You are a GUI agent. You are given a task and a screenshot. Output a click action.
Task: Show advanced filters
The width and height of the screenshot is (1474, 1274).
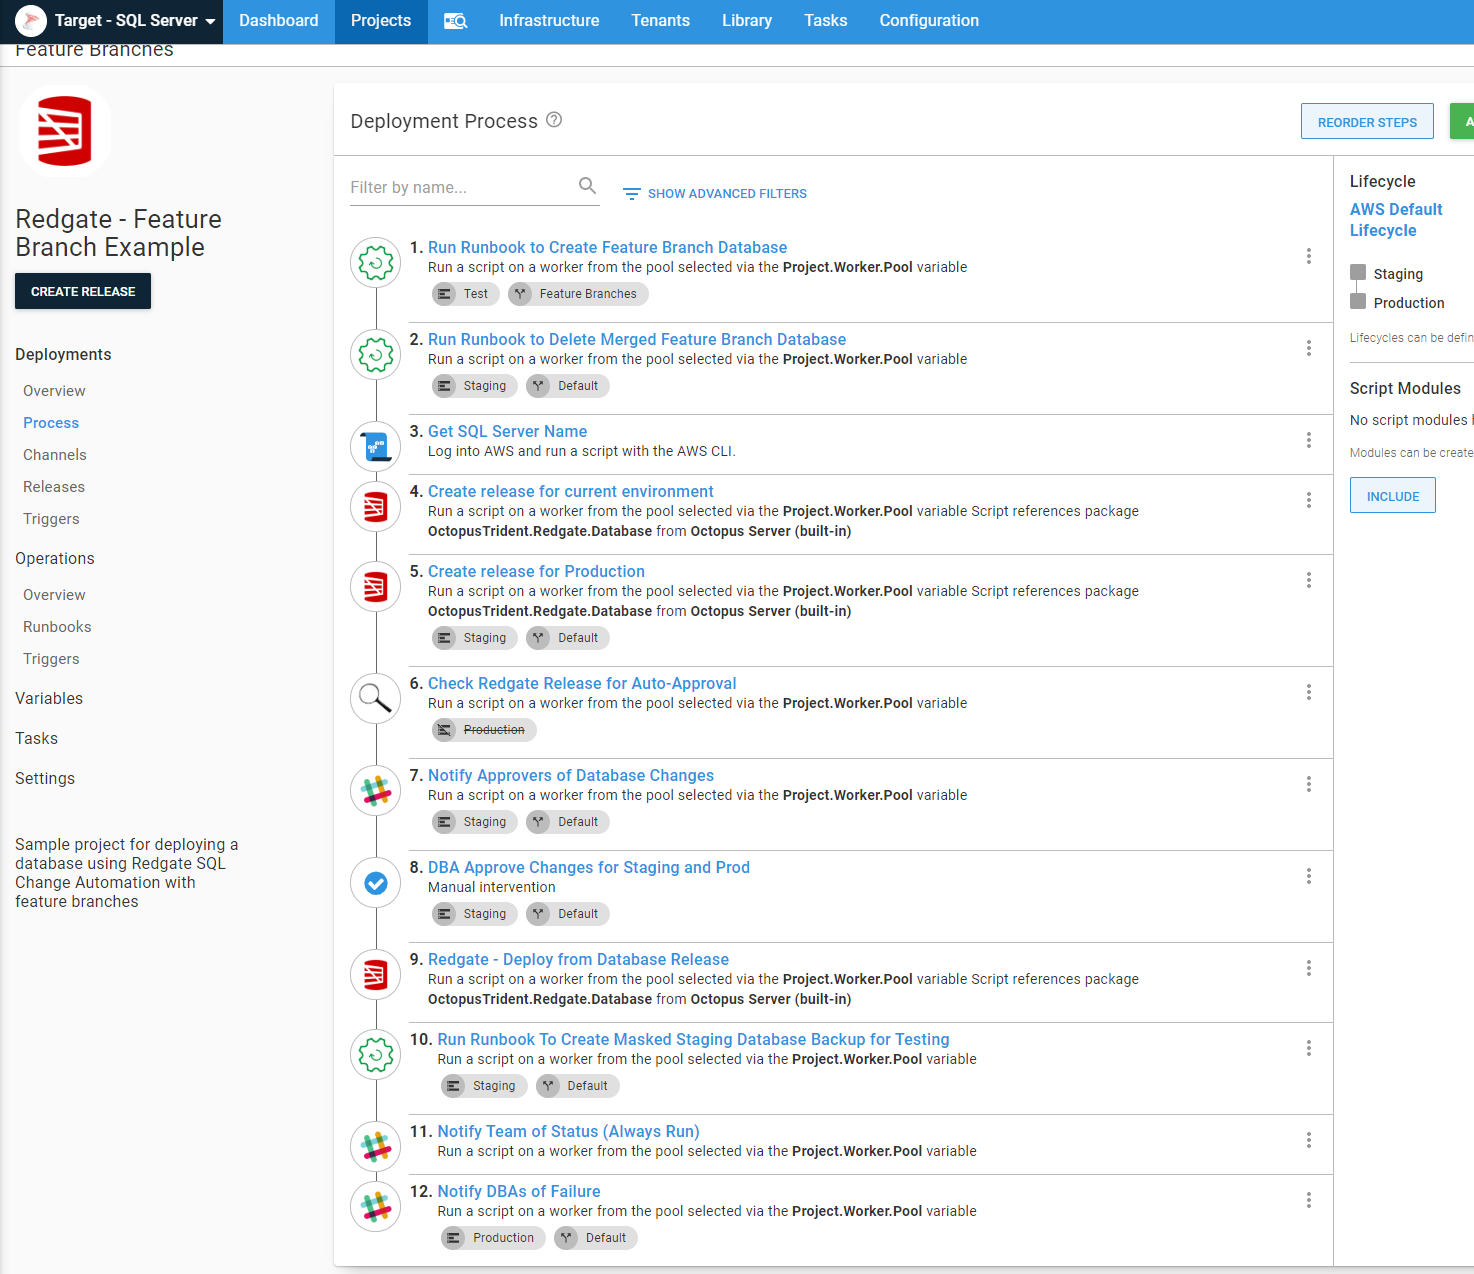(x=715, y=194)
